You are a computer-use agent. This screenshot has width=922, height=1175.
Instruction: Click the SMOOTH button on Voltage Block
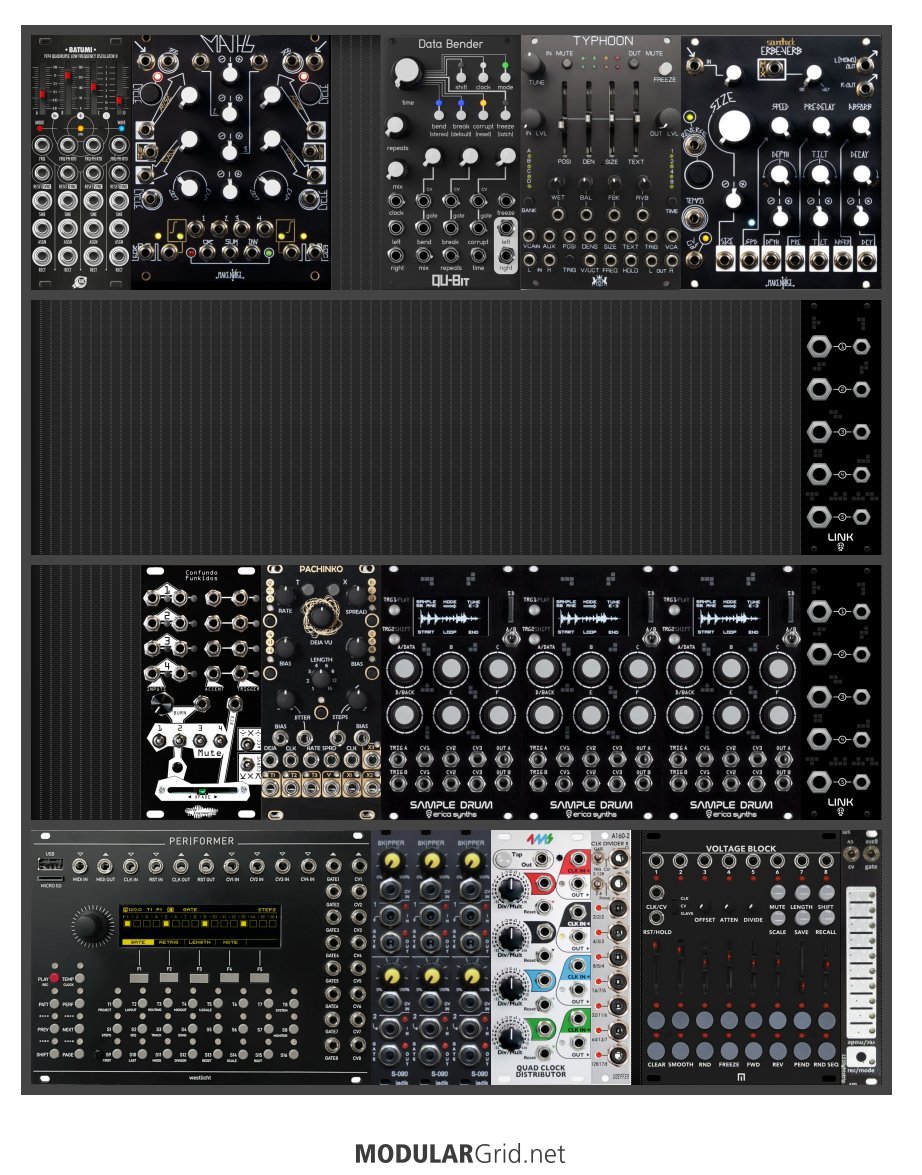pos(681,1050)
